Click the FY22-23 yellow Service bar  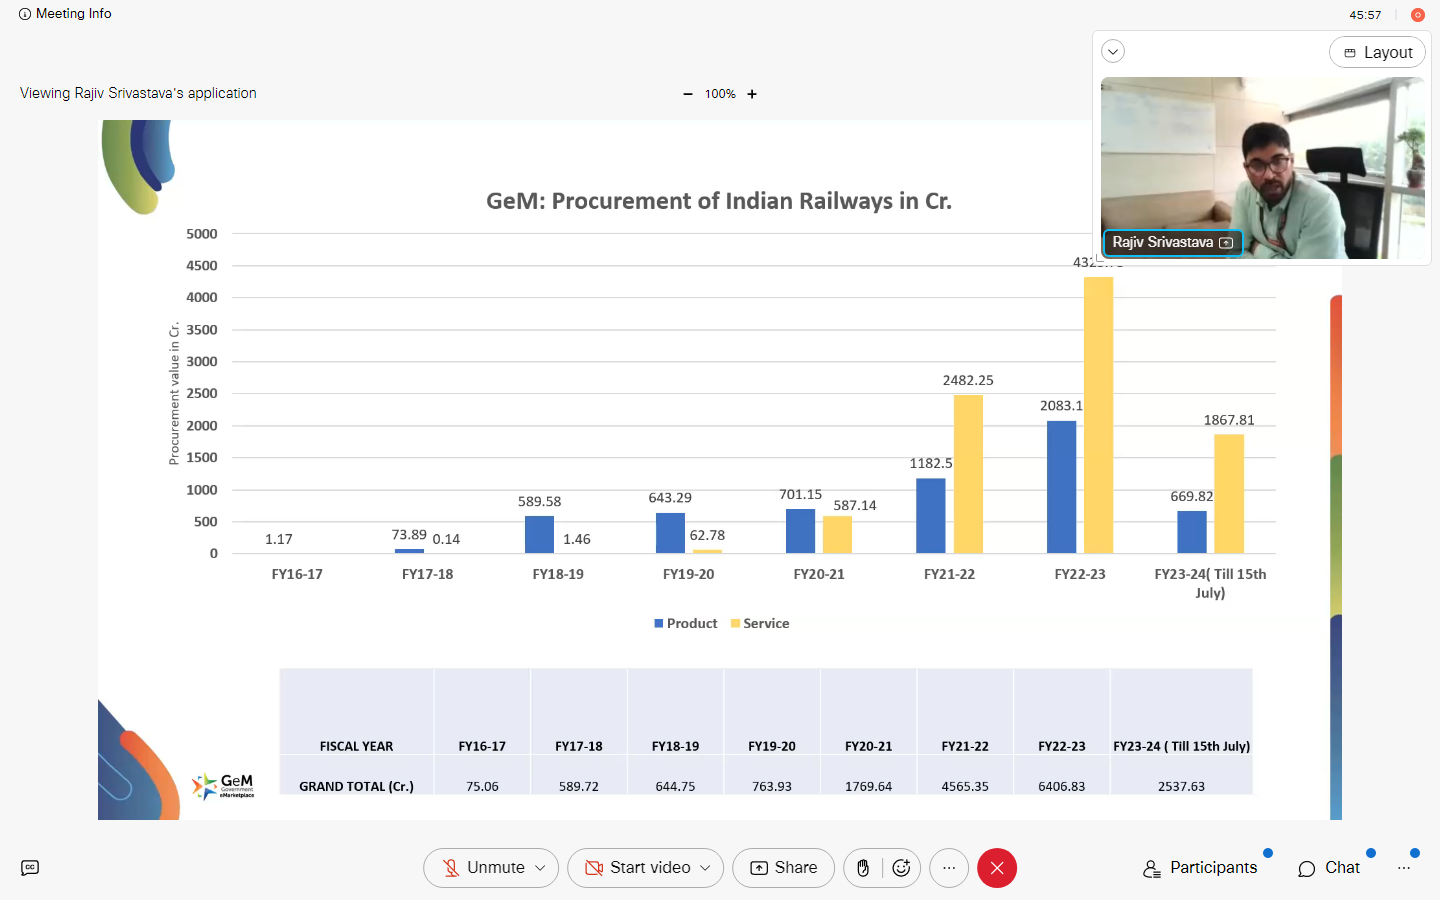1098,415
